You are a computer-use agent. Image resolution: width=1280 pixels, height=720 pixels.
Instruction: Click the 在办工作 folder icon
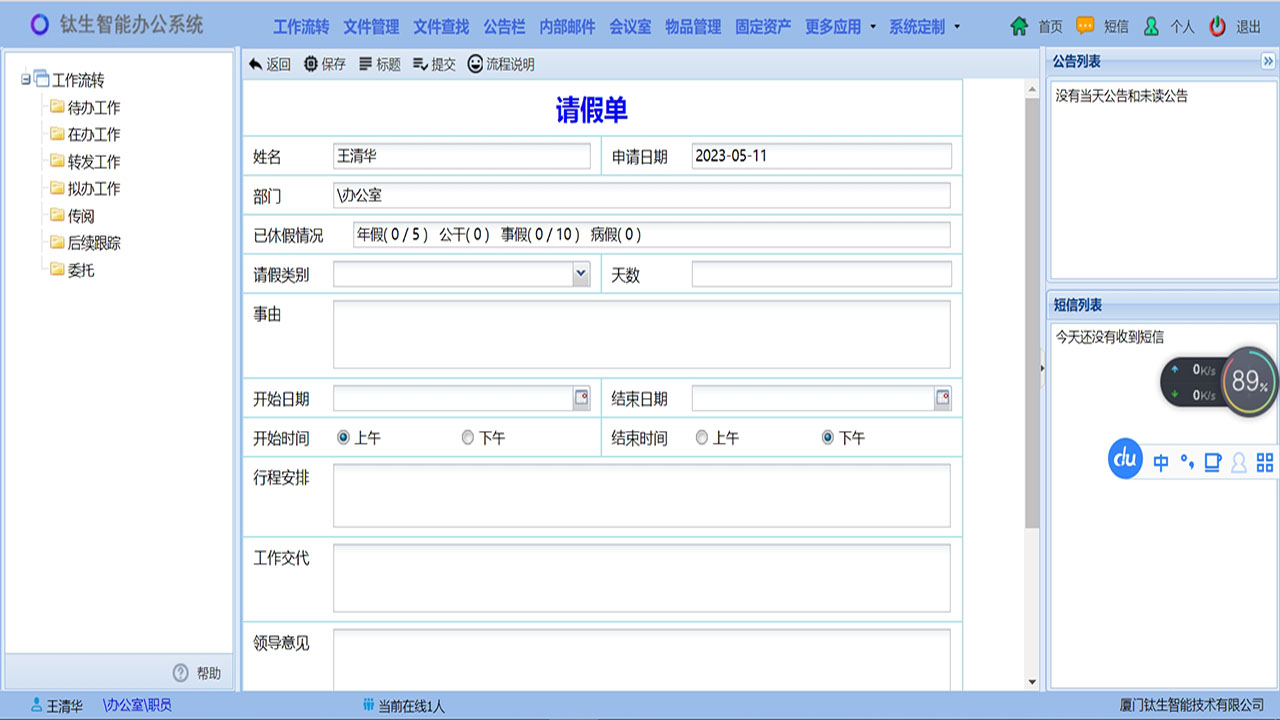coord(57,134)
